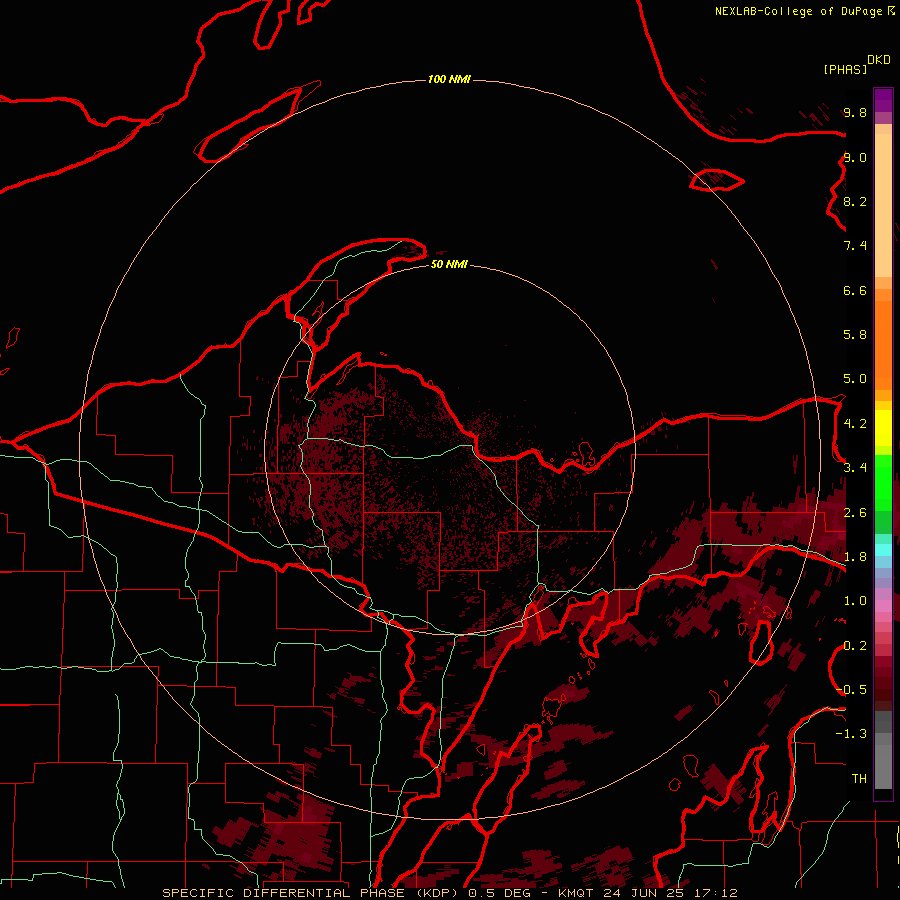Click the 17:12 timestamp in the footer
Screen dimensions: 900x900
click(715, 893)
